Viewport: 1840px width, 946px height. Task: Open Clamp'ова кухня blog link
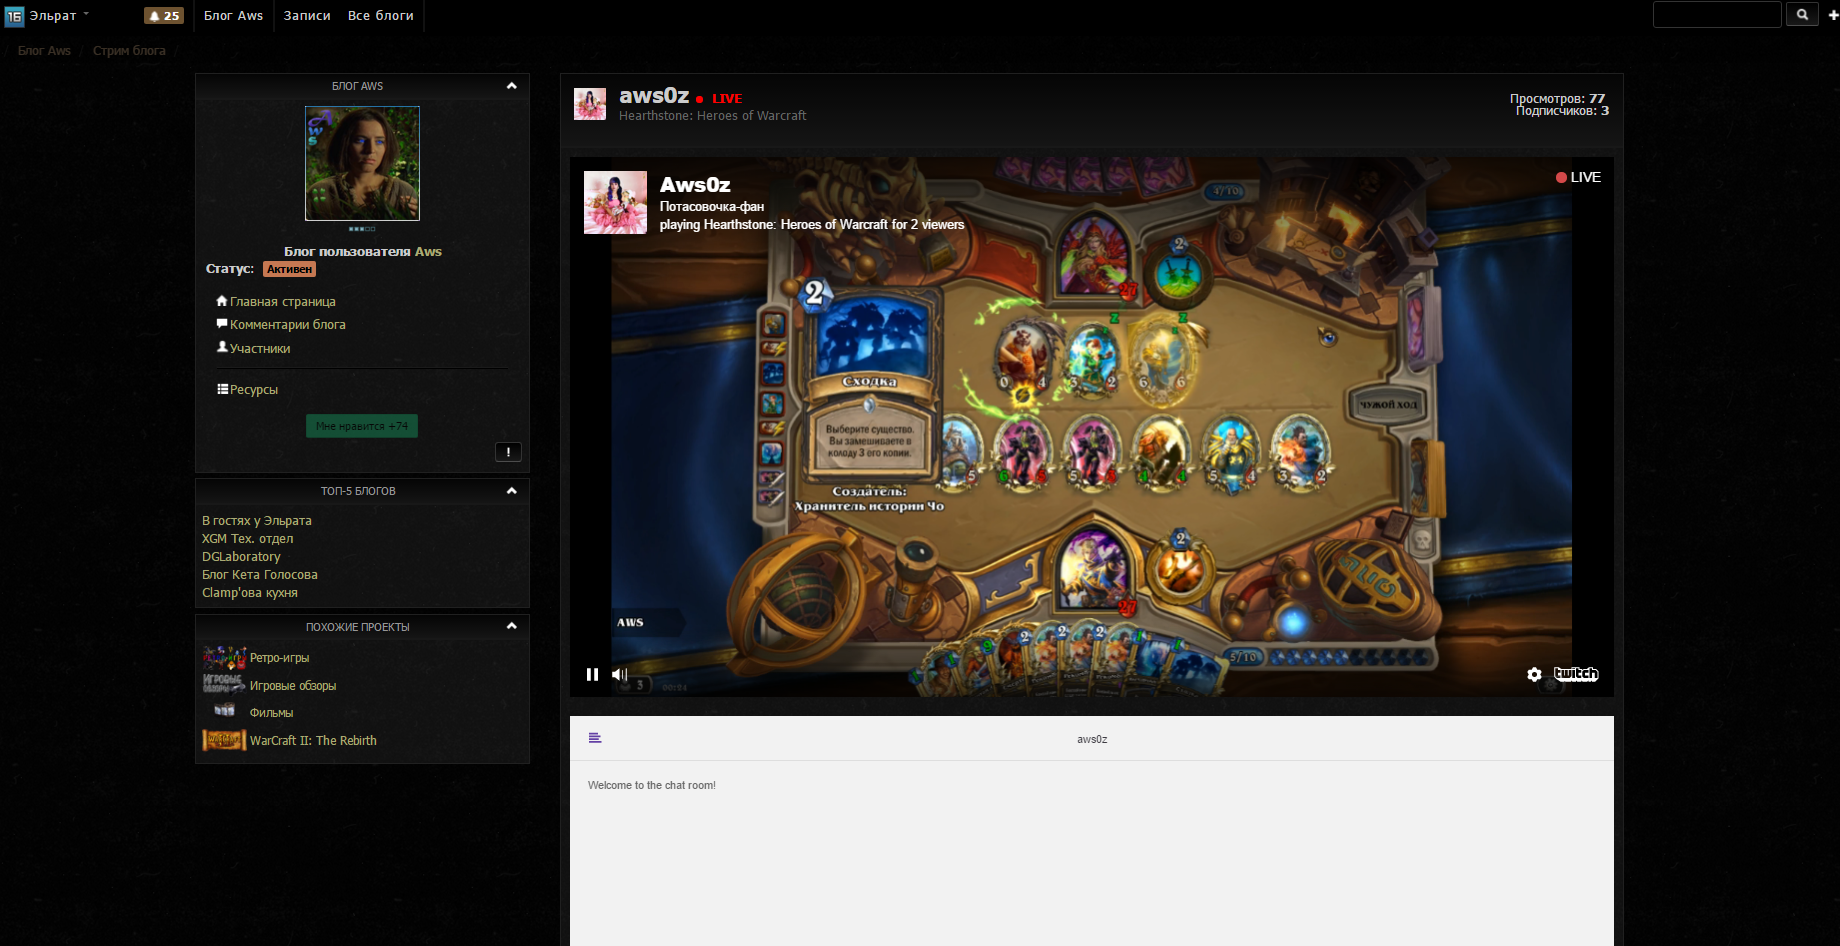pos(250,593)
